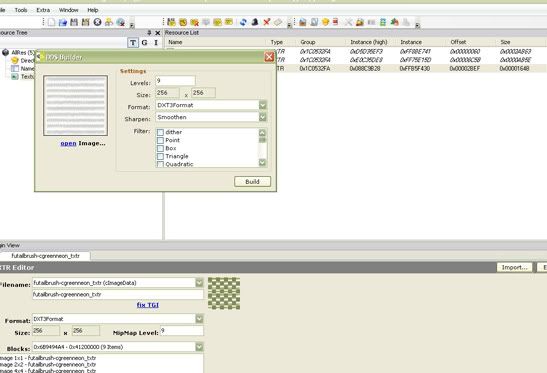Select Image 2x2 block list entry
This screenshot has width=547, height=373.
pos(48,364)
